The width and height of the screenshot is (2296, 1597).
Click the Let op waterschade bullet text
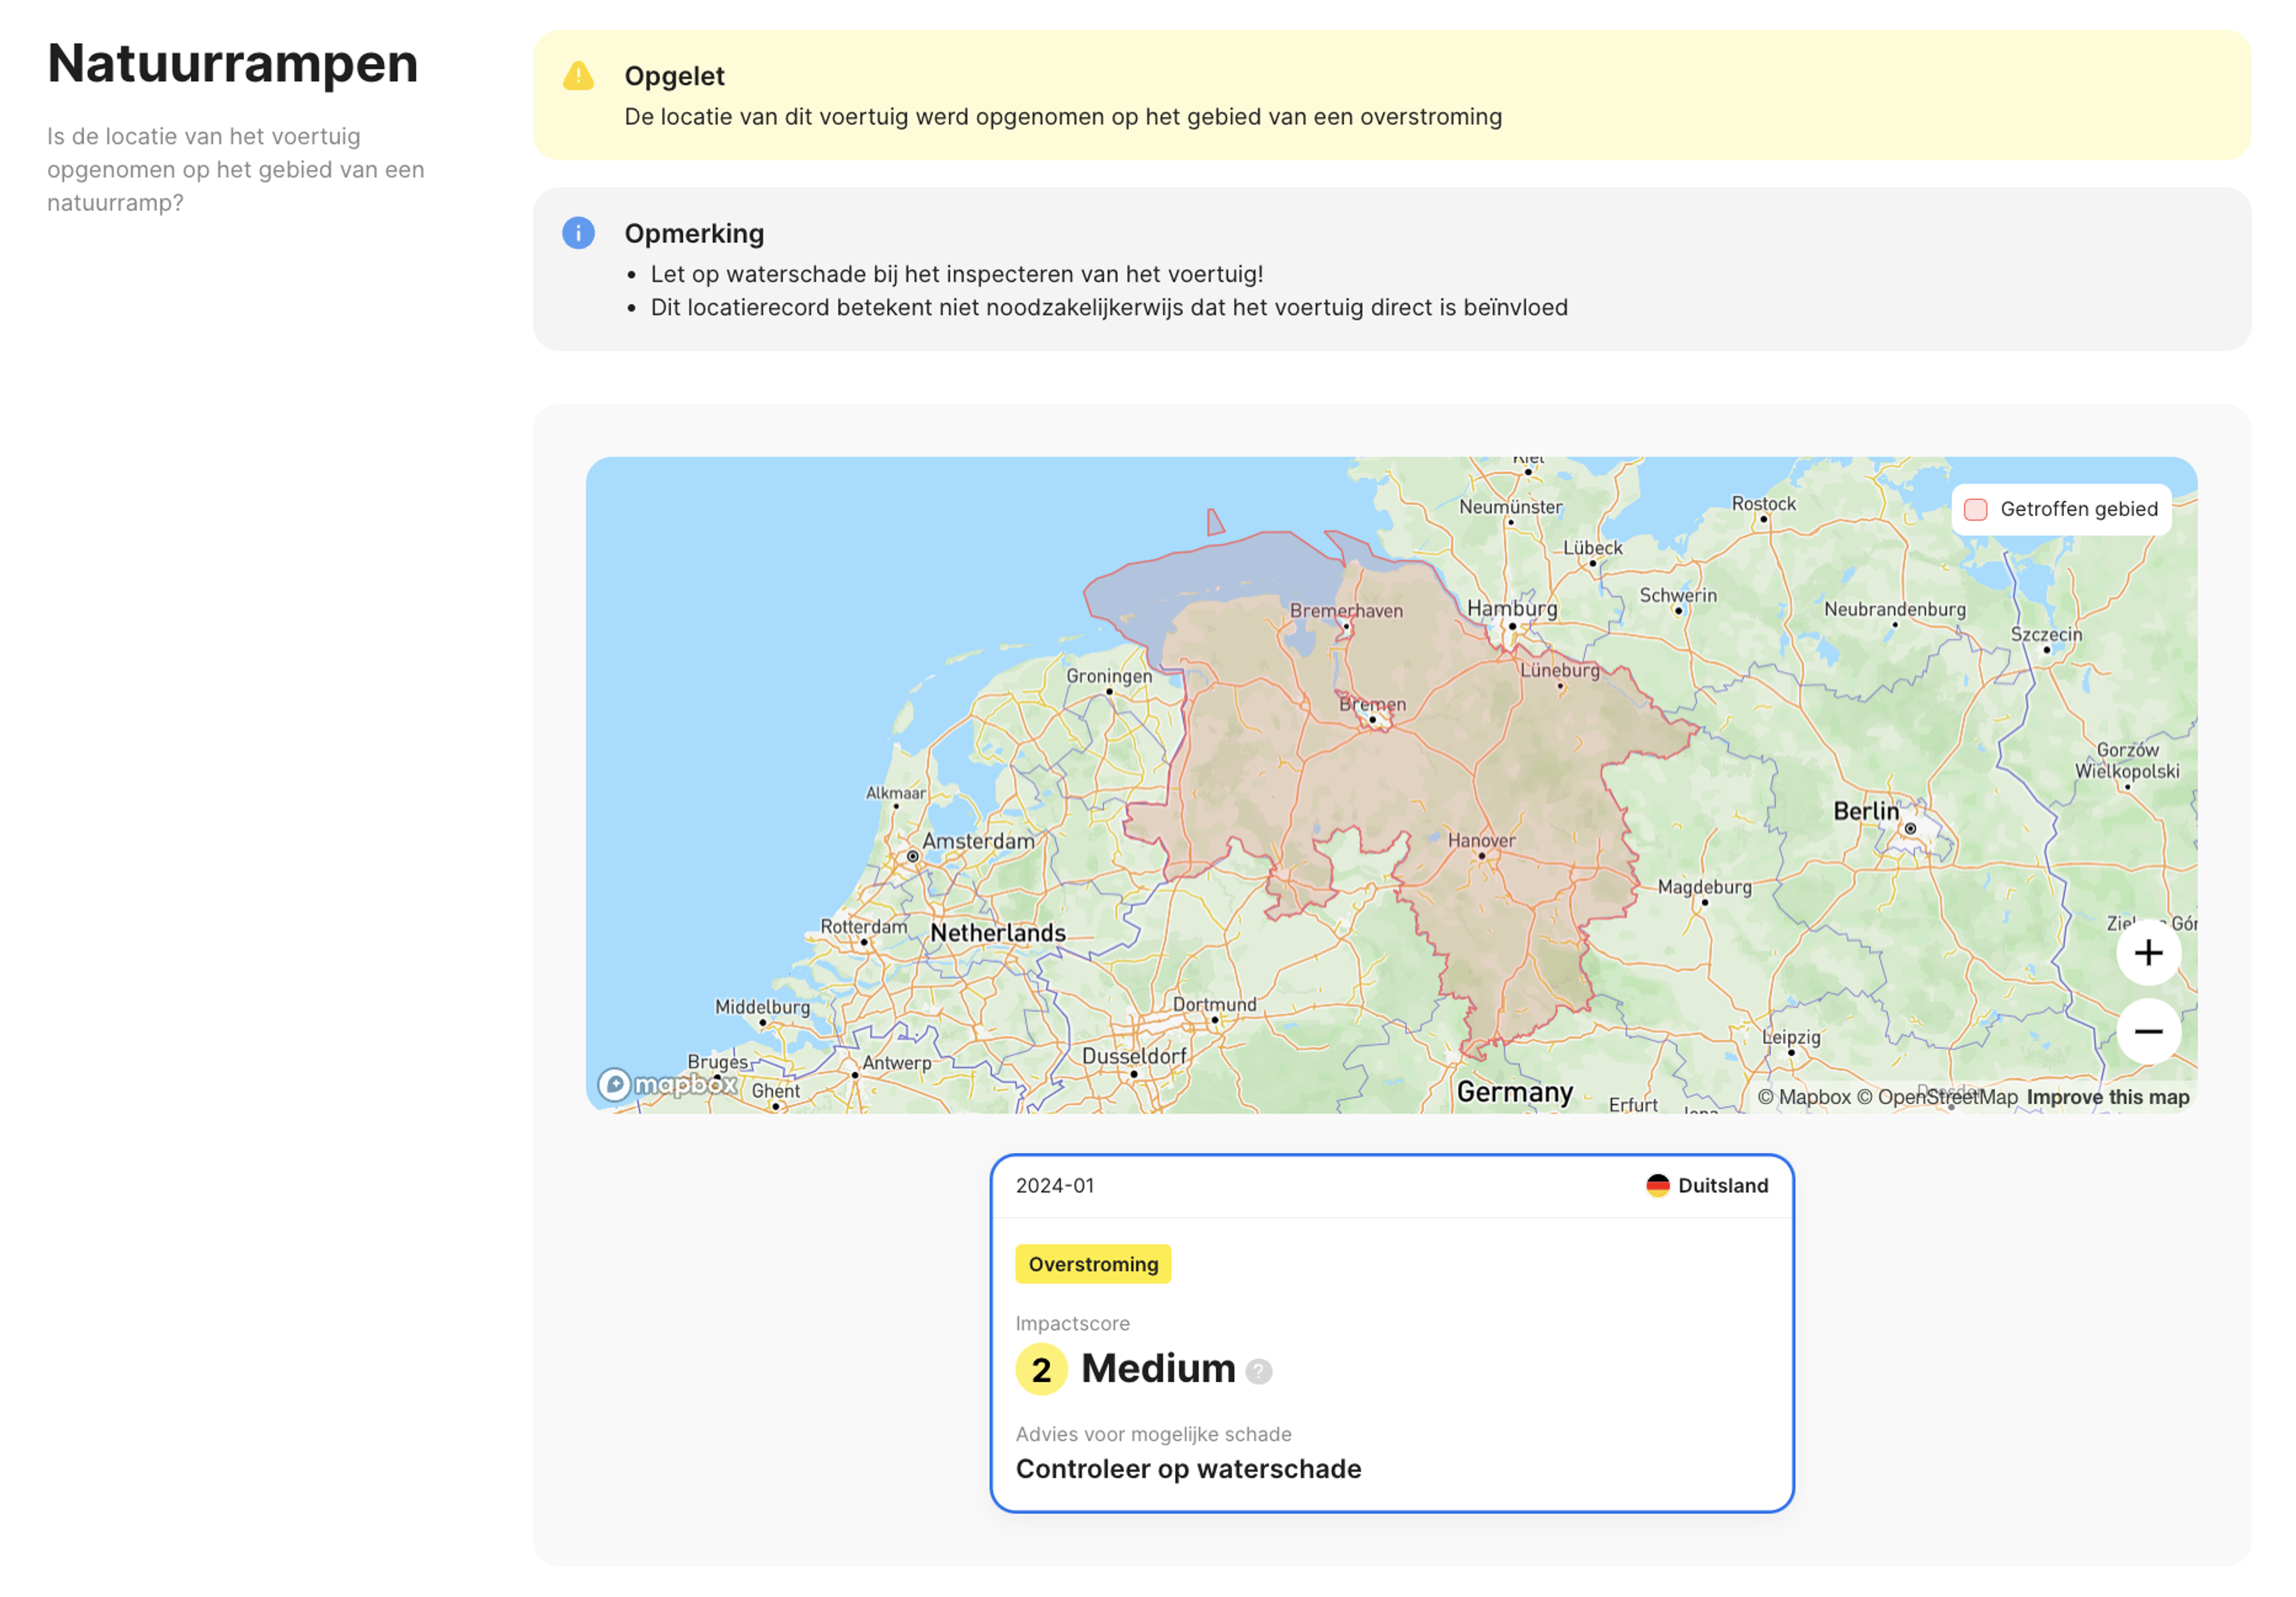[x=957, y=274]
